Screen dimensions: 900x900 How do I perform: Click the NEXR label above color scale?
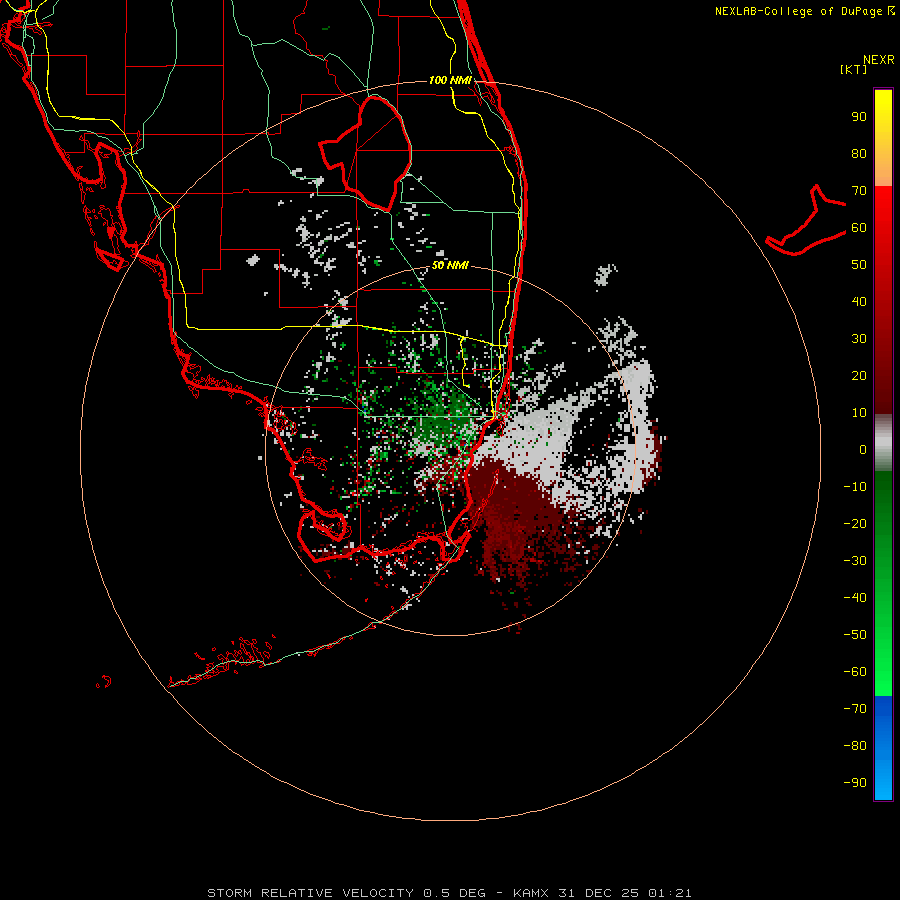(x=878, y=60)
